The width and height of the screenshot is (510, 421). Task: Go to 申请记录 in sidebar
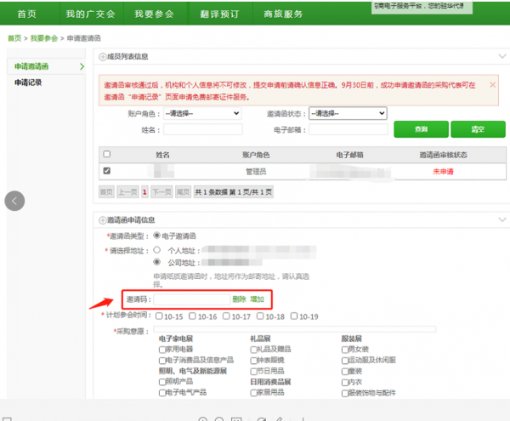[28, 82]
